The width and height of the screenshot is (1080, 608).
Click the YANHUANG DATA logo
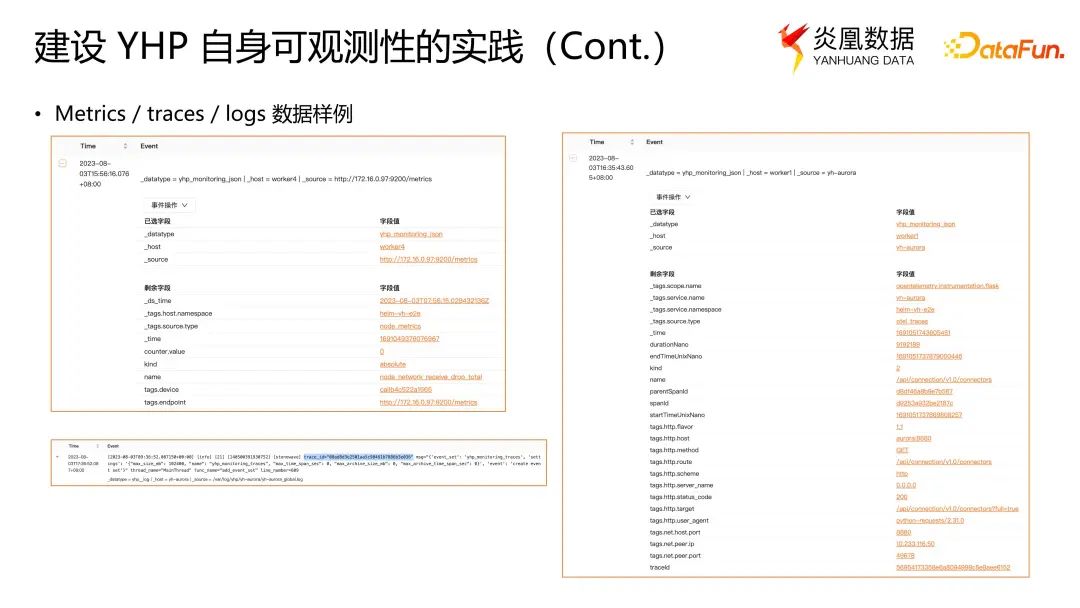point(847,48)
